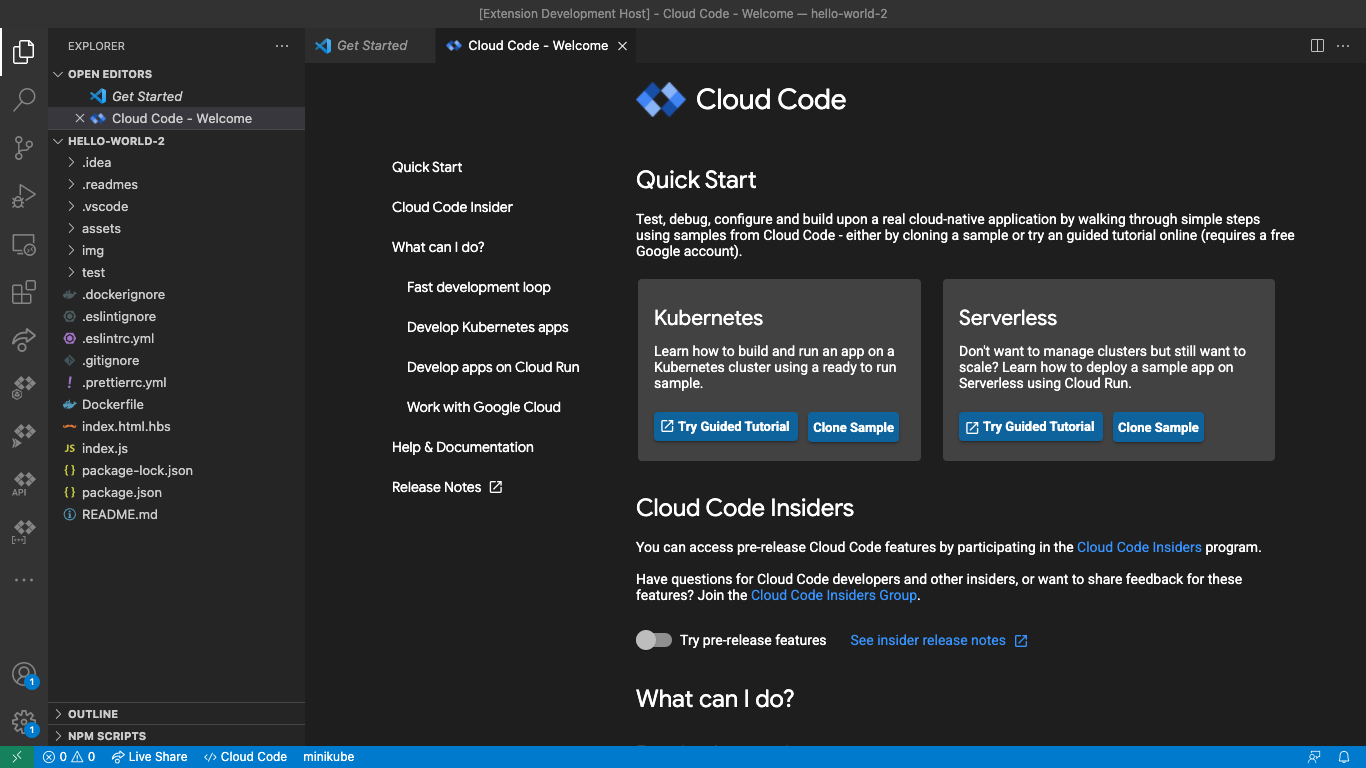The image size is (1366, 768).
Task: Expand the .idea folder
Action: click(176, 162)
